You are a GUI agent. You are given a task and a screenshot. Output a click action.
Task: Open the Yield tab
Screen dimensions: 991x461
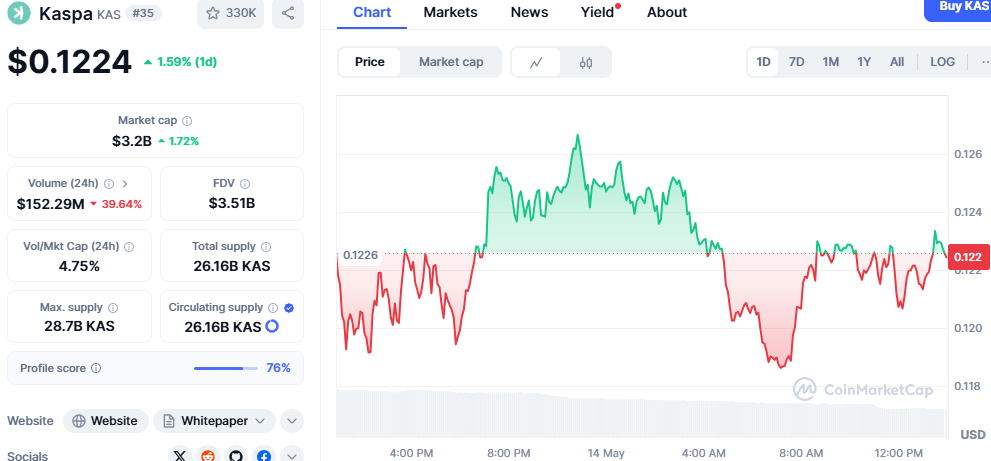click(x=597, y=12)
